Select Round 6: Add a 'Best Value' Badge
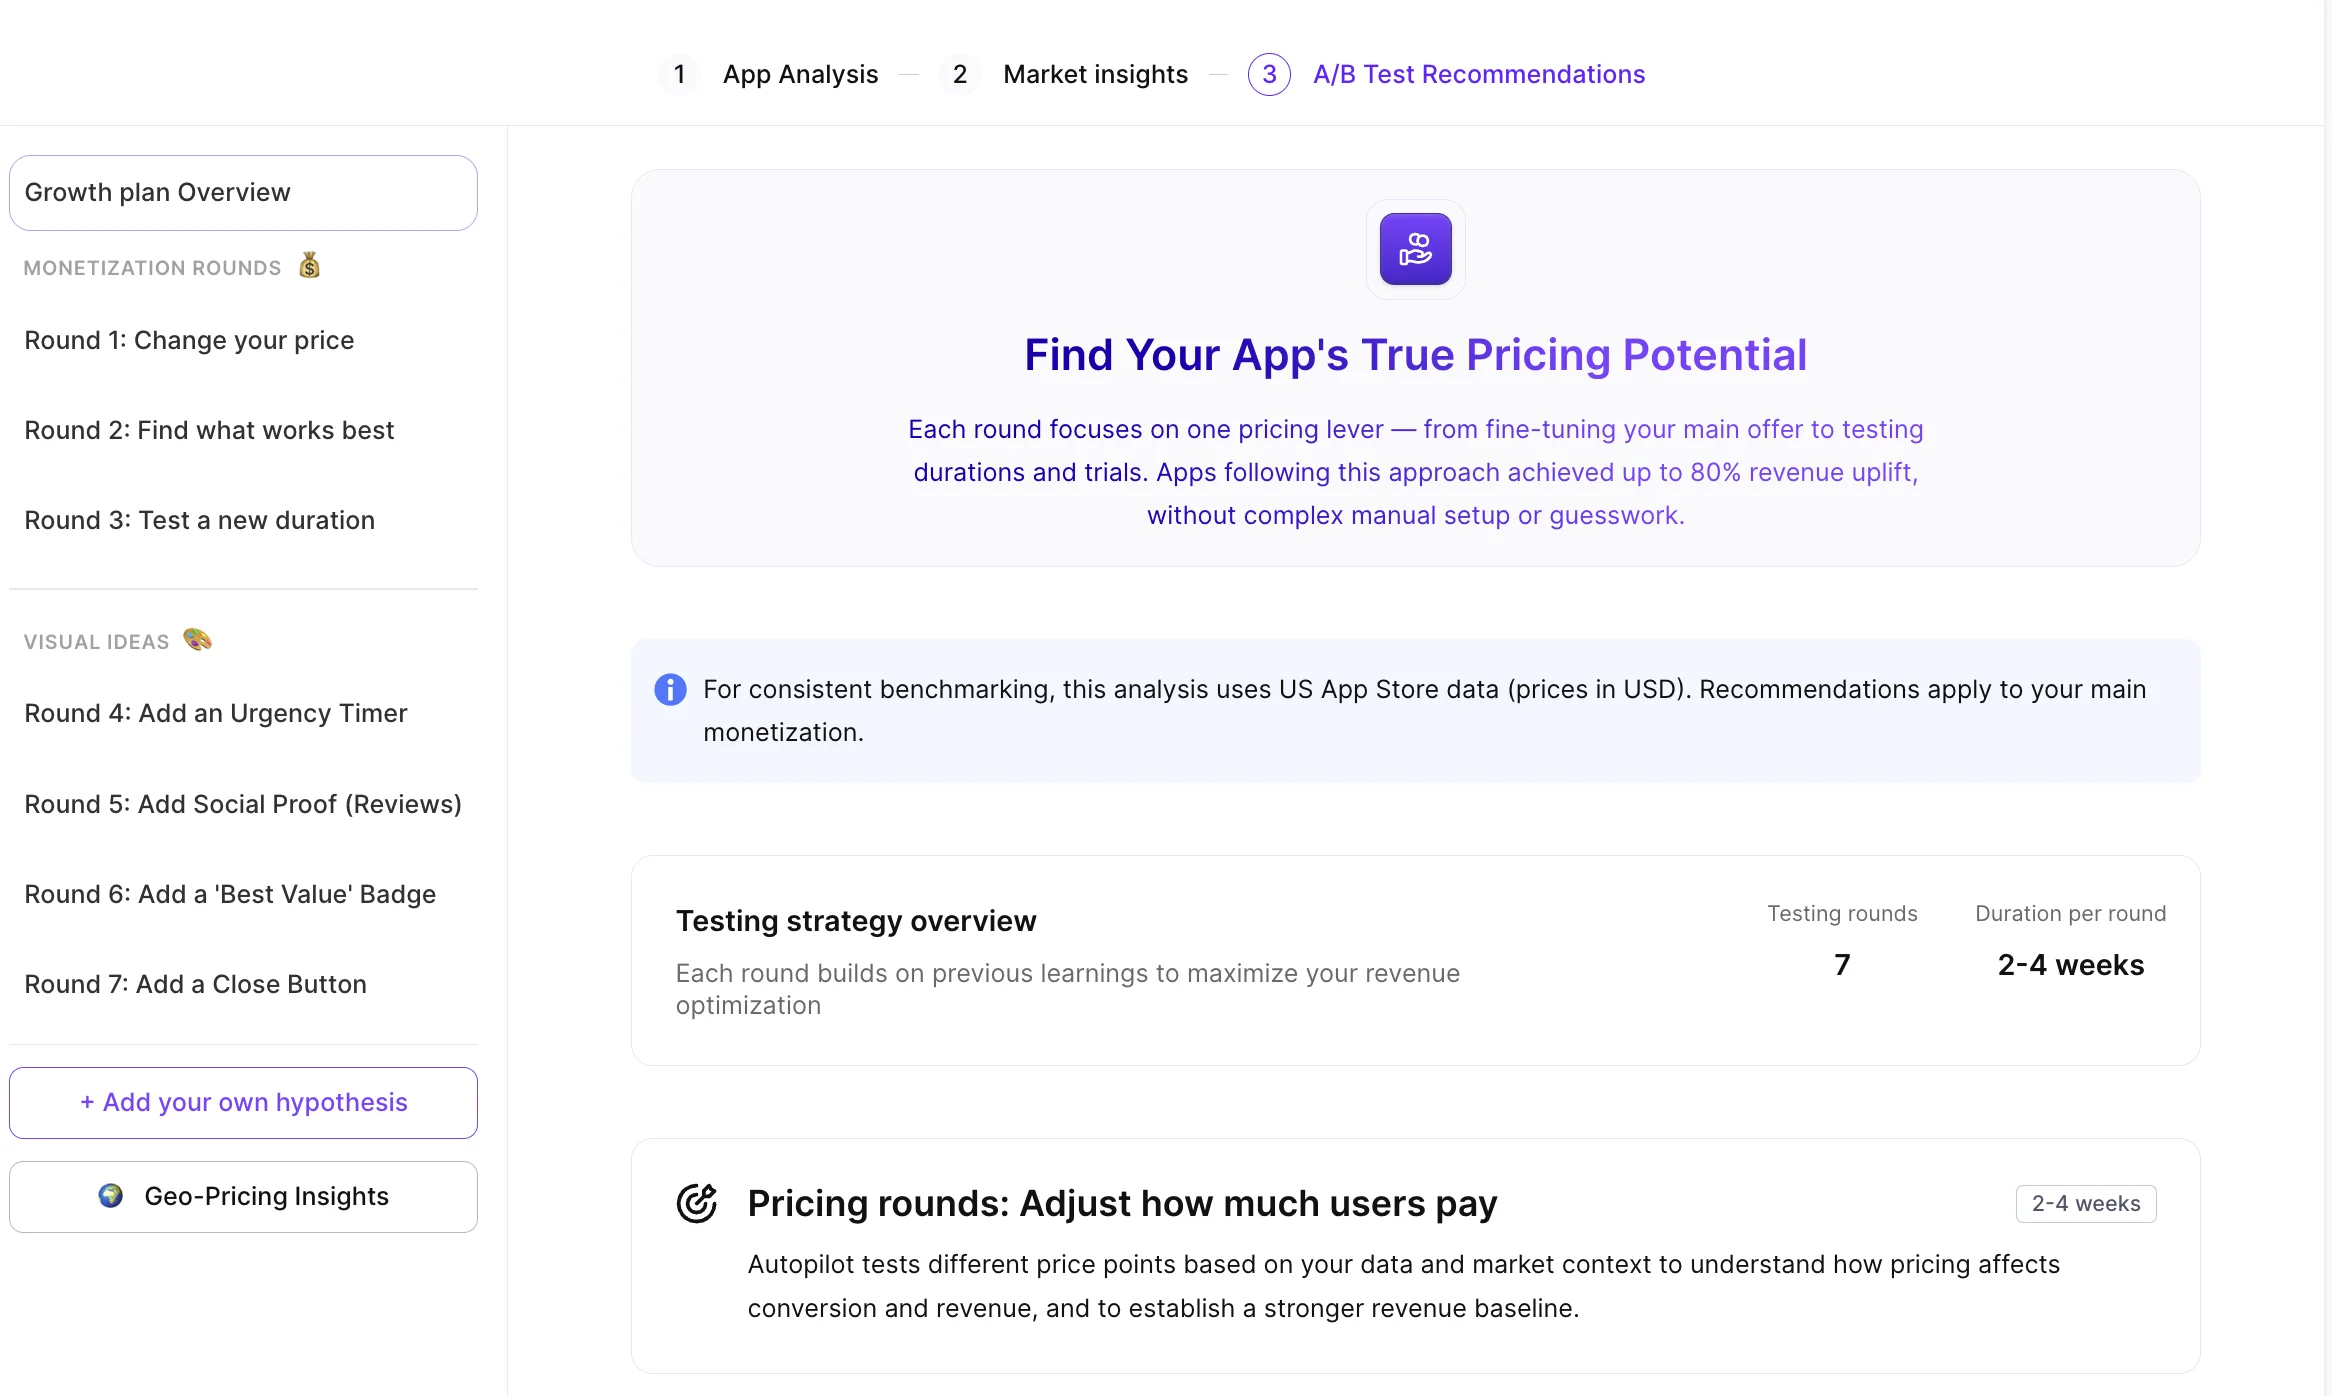Screen dimensions: 2332x1396 230,894
